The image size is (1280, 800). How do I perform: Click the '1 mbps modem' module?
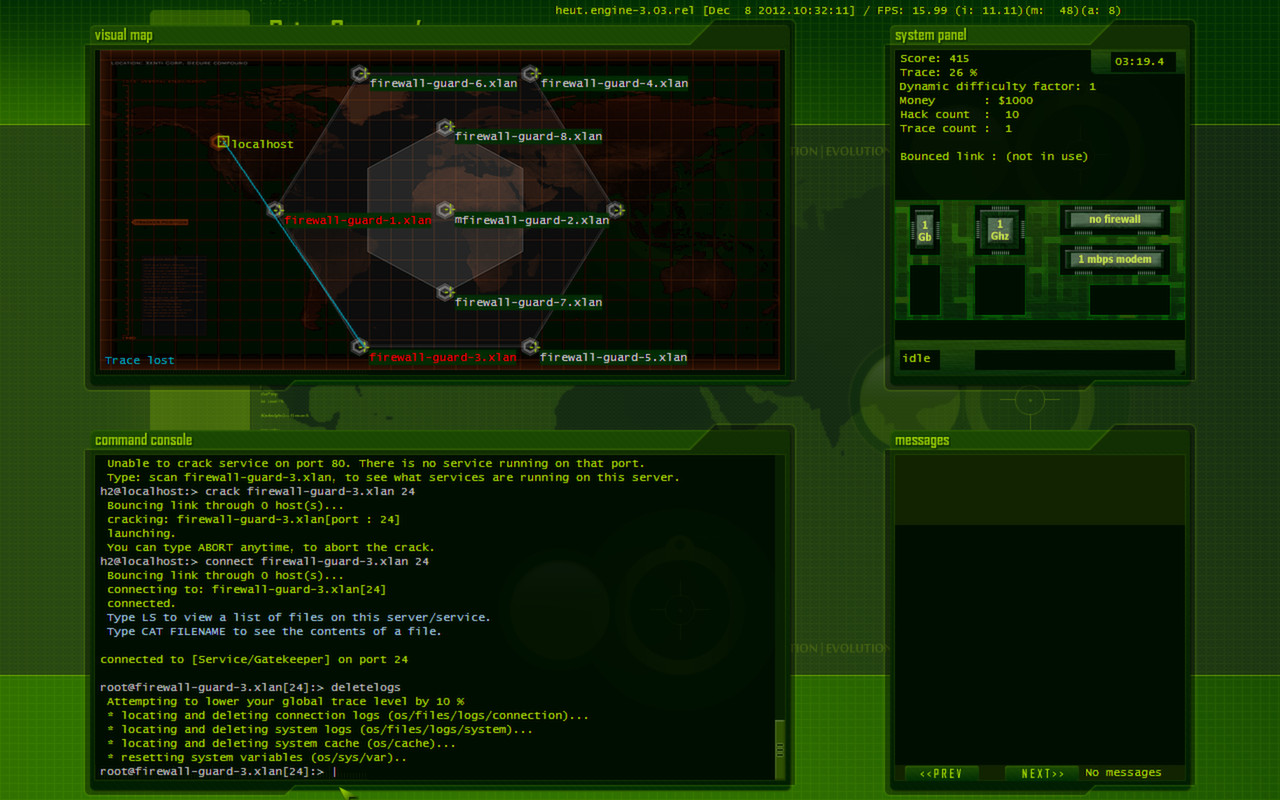click(x=1114, y=259)
